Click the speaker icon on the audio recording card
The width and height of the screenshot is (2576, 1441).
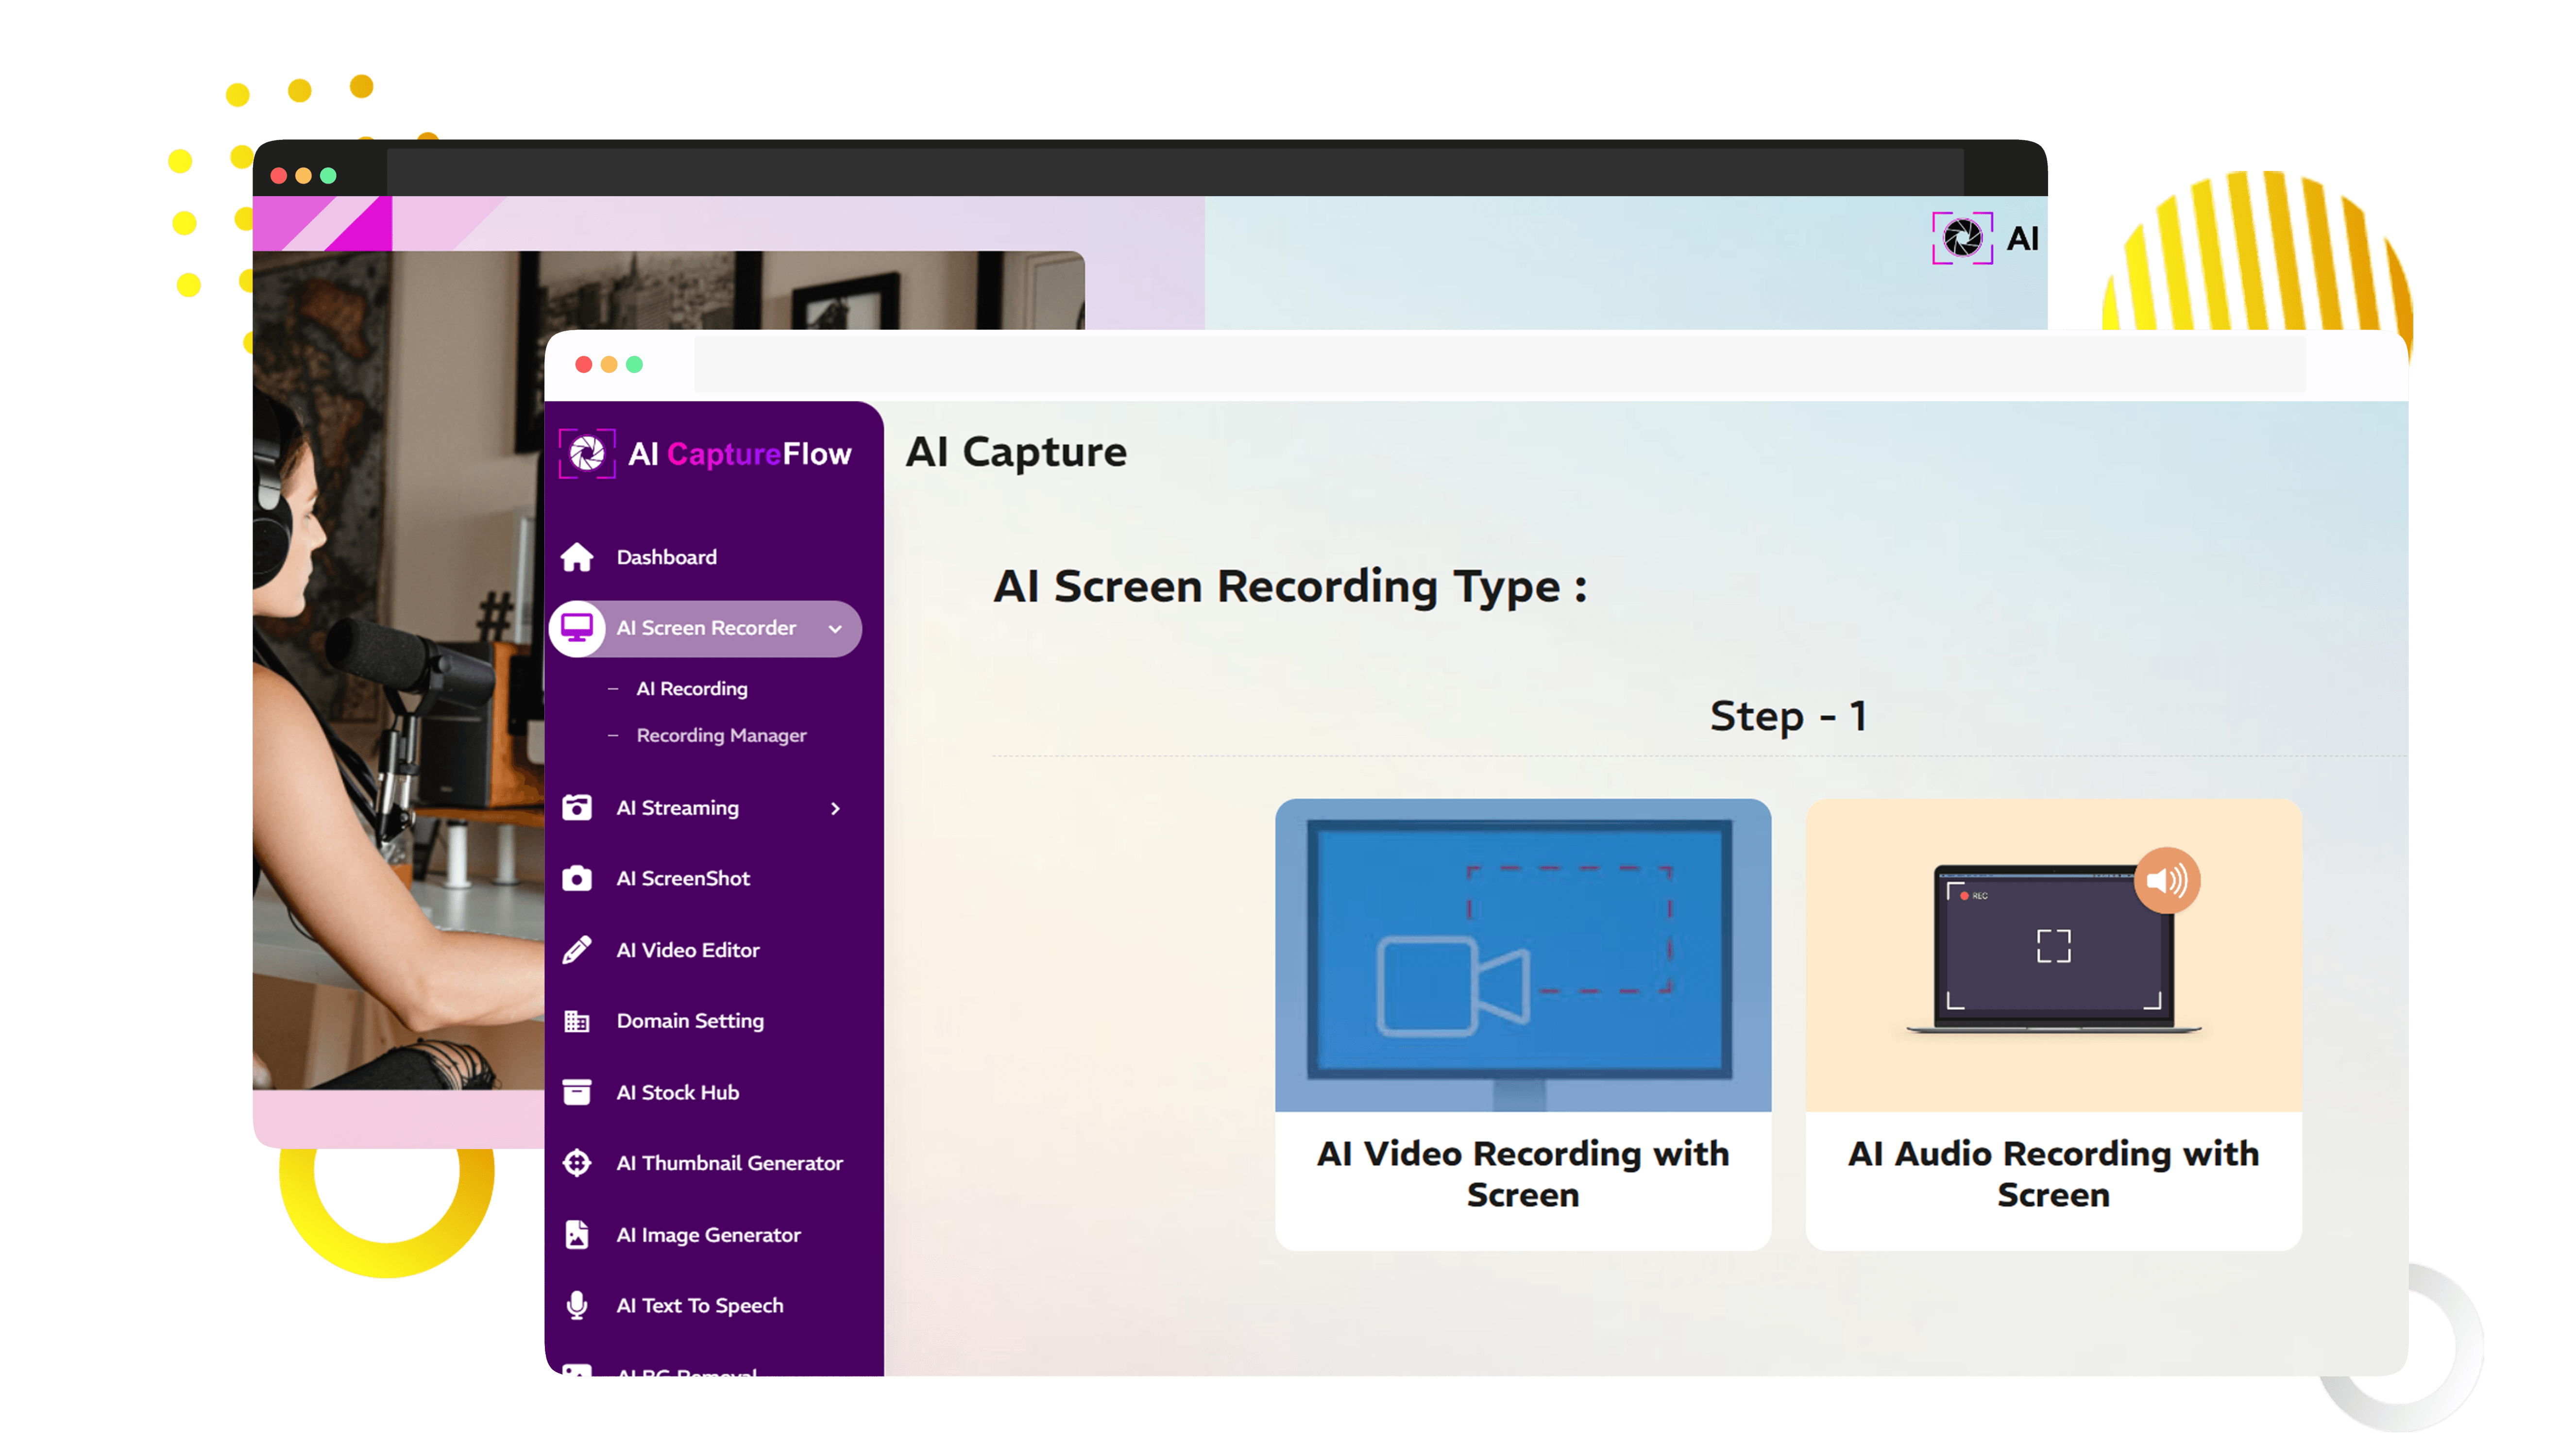[x=2167, y=880]
